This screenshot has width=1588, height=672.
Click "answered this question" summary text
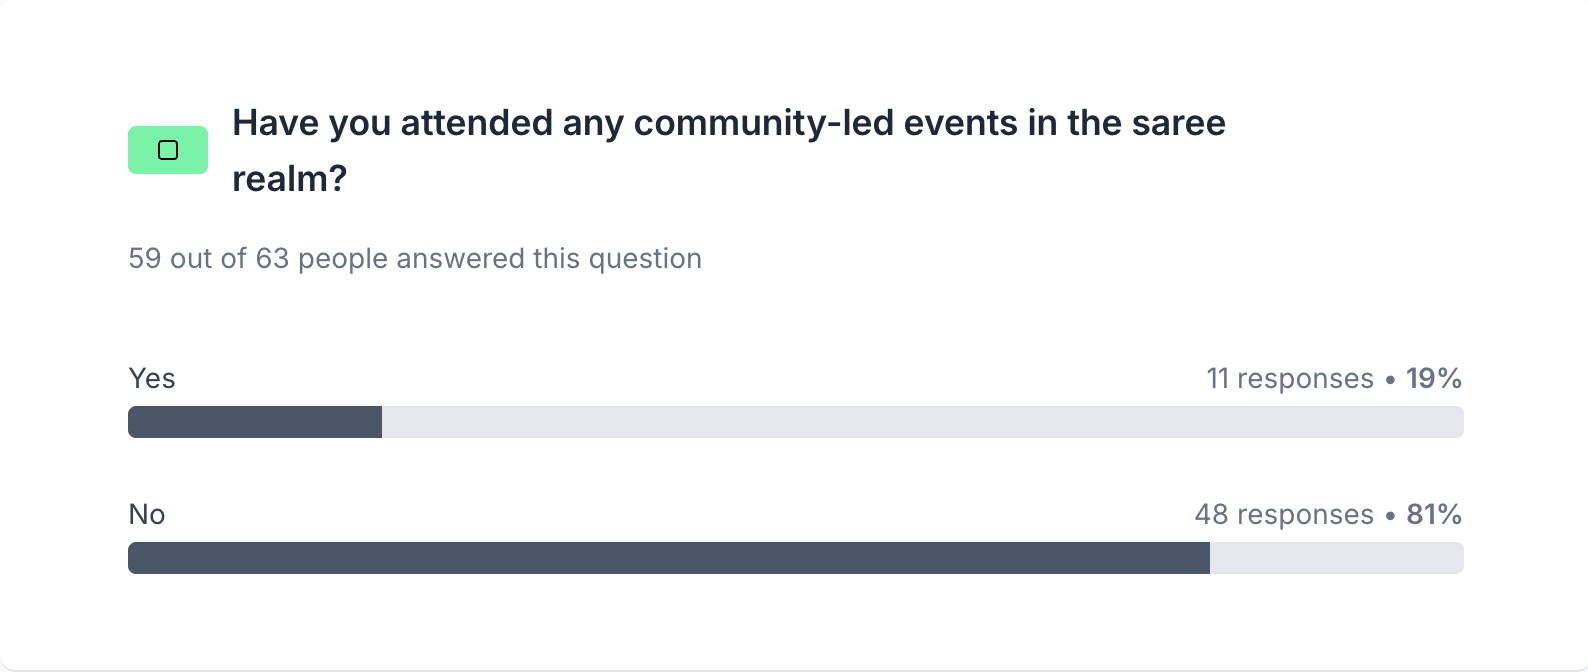coord(549,259)
